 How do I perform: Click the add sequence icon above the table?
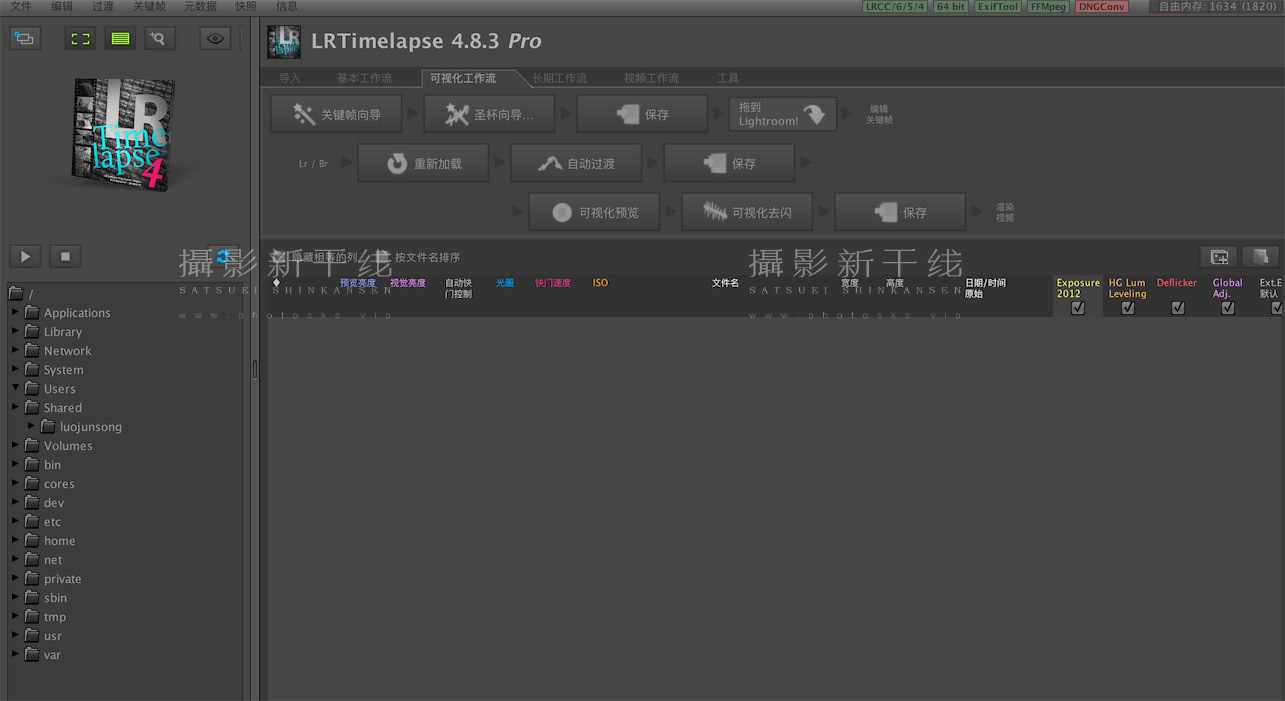pos(1219,257)
